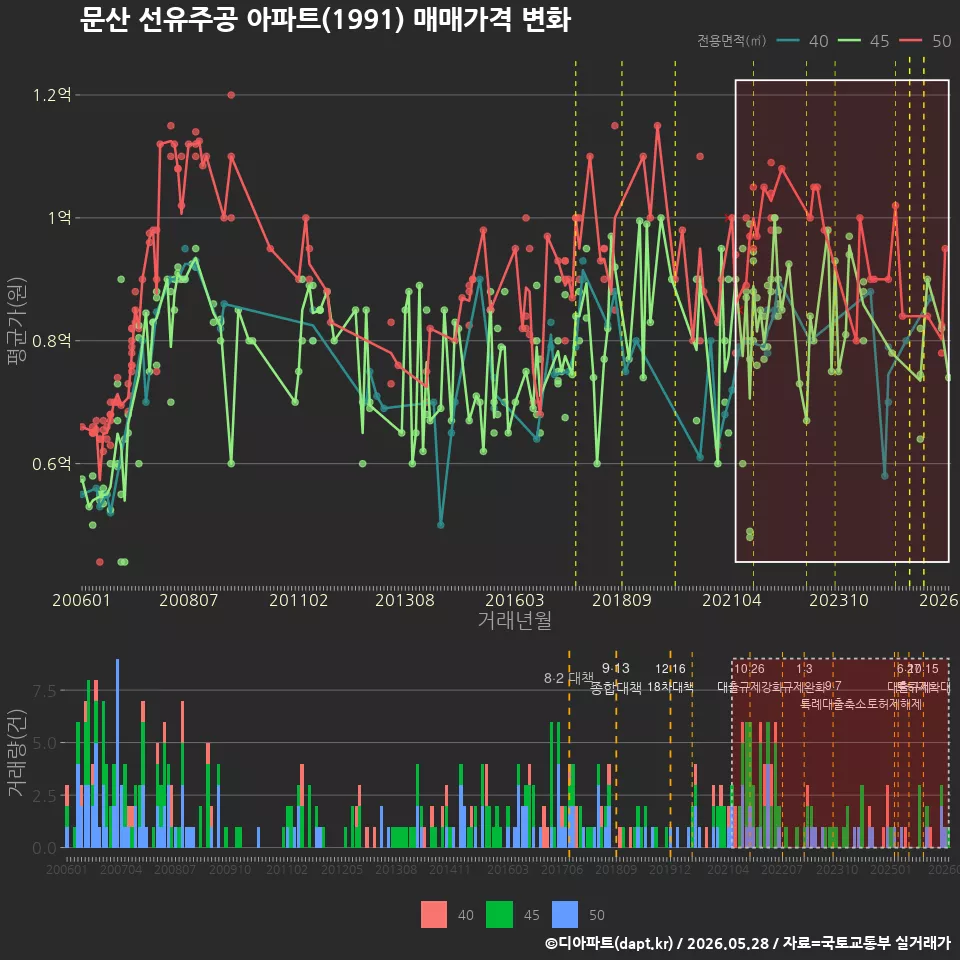Click the 200910 label on volume chart axis
Image resolution: width=960 pixels, height=960 pixels.
click(230, 869)
